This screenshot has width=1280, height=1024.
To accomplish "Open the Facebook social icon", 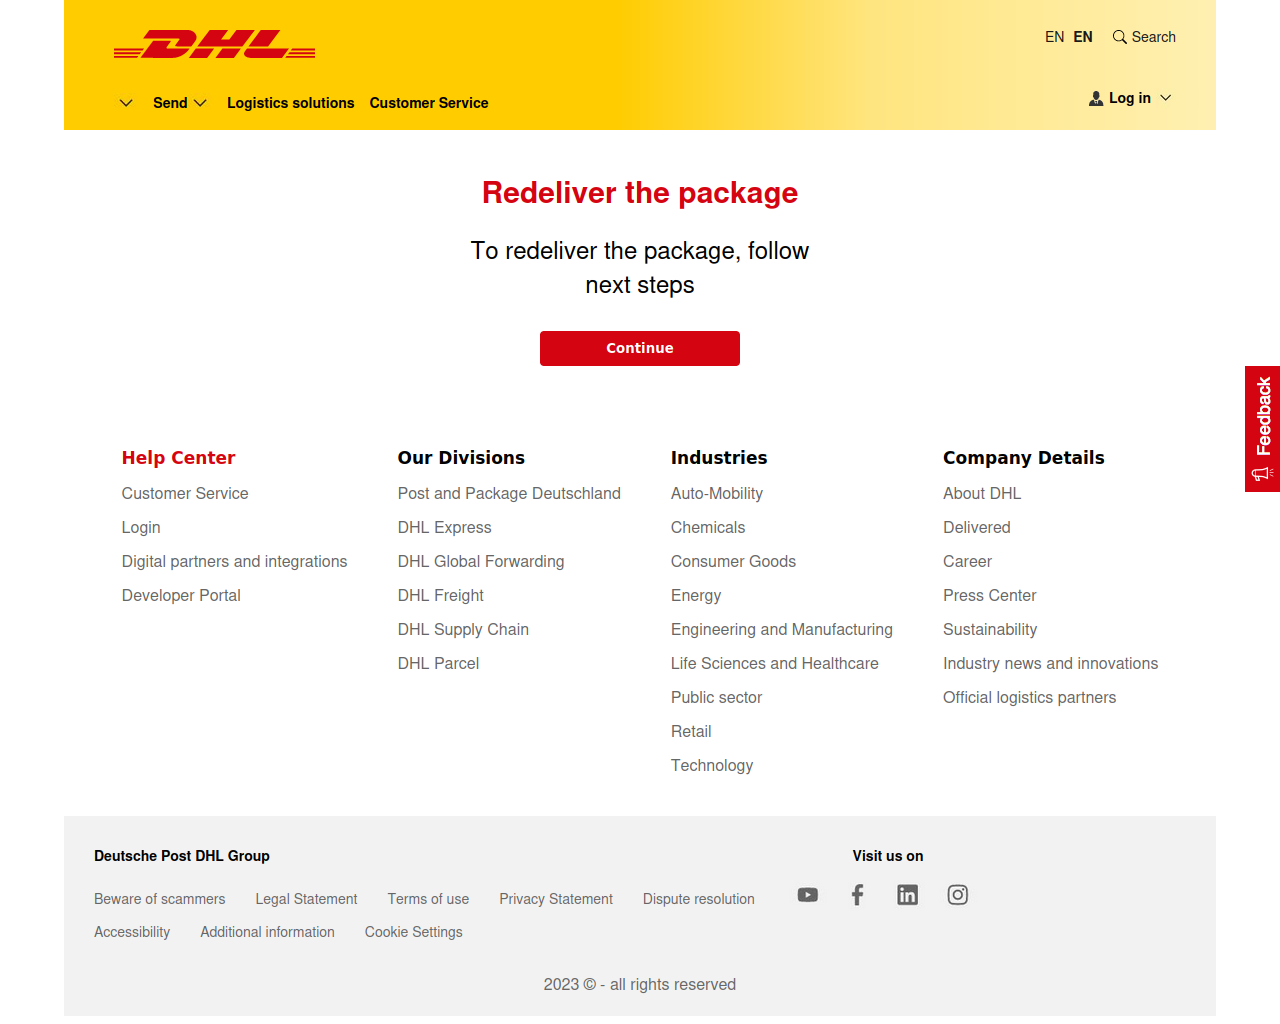I will tap(857, 895).
